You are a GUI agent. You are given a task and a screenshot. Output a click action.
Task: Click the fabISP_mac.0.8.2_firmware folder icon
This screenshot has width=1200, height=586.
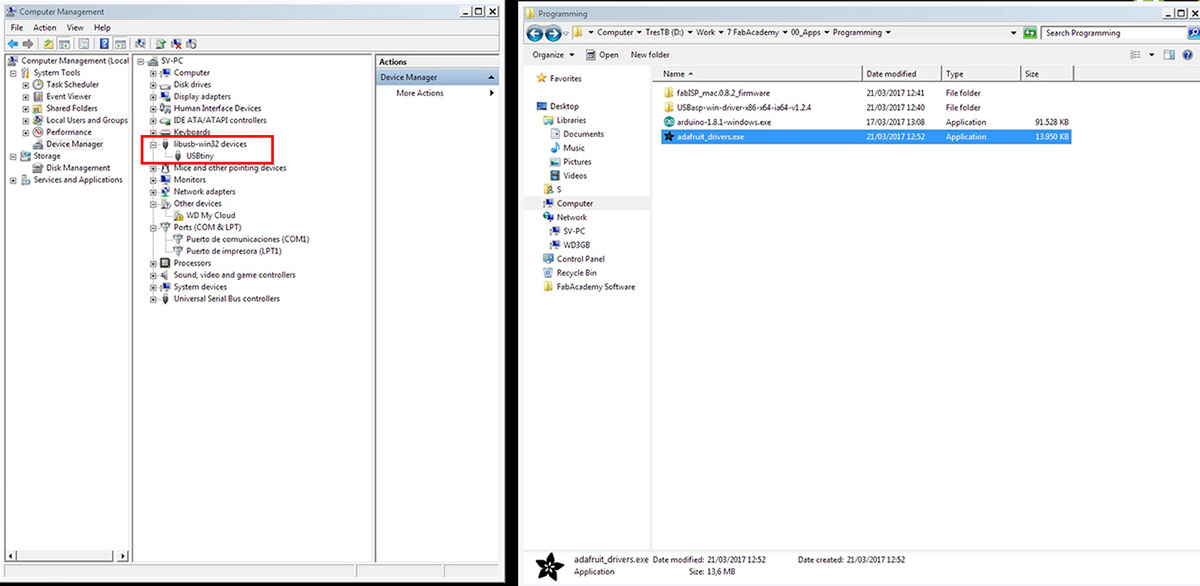pyautogui.click(x=669, y=93)
